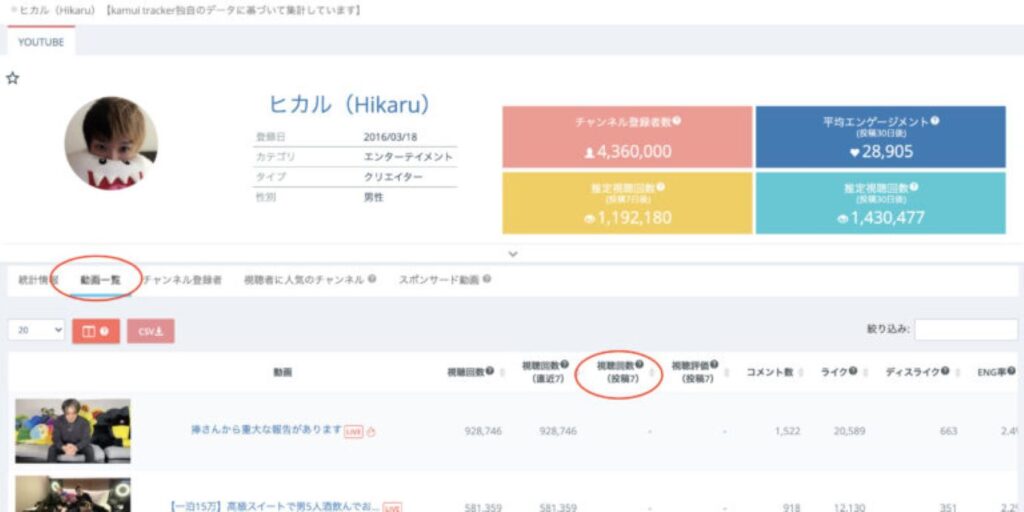Click gender value 男性
The width and height of the screenshot is (1024, 512).
tap(374, 197)
